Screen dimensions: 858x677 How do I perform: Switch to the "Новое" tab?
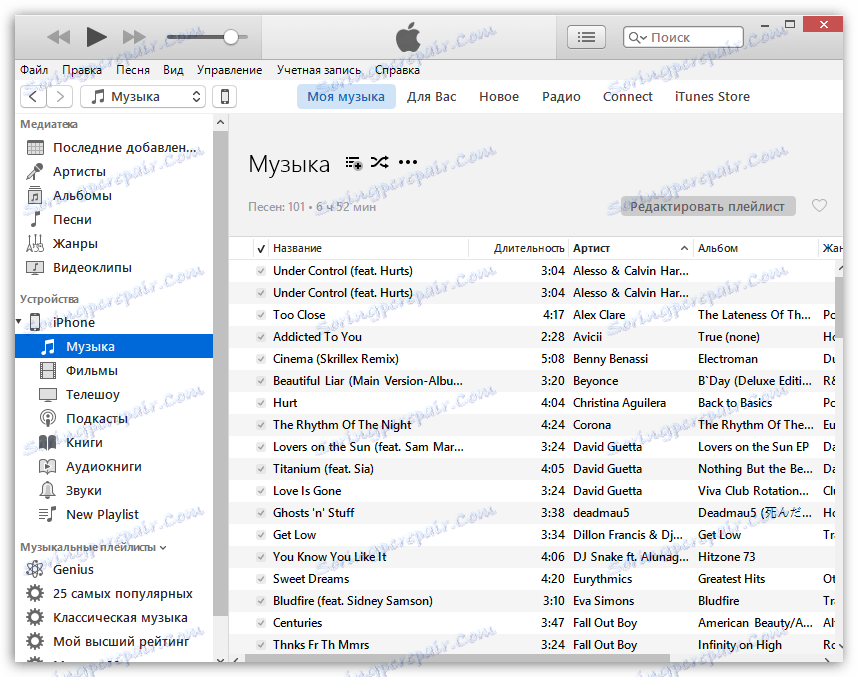pyautogui.click(x=498, y=97)
